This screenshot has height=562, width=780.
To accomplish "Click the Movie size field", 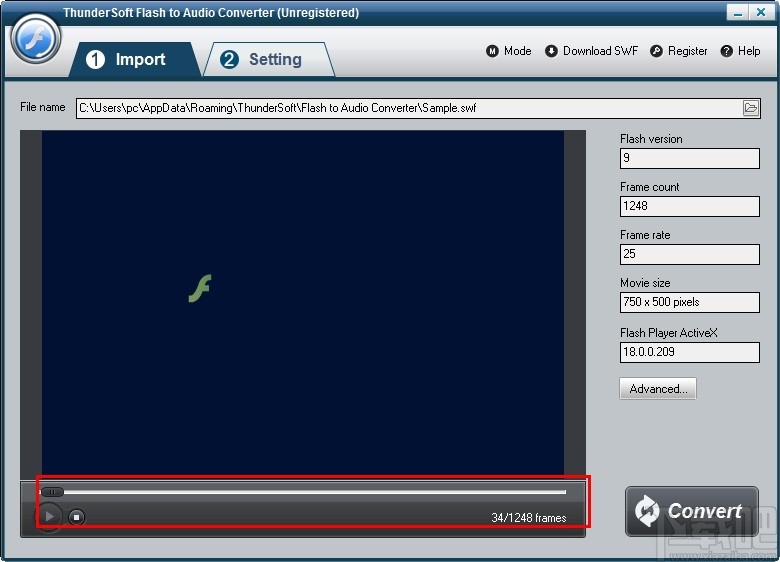I will click(689, 302).
